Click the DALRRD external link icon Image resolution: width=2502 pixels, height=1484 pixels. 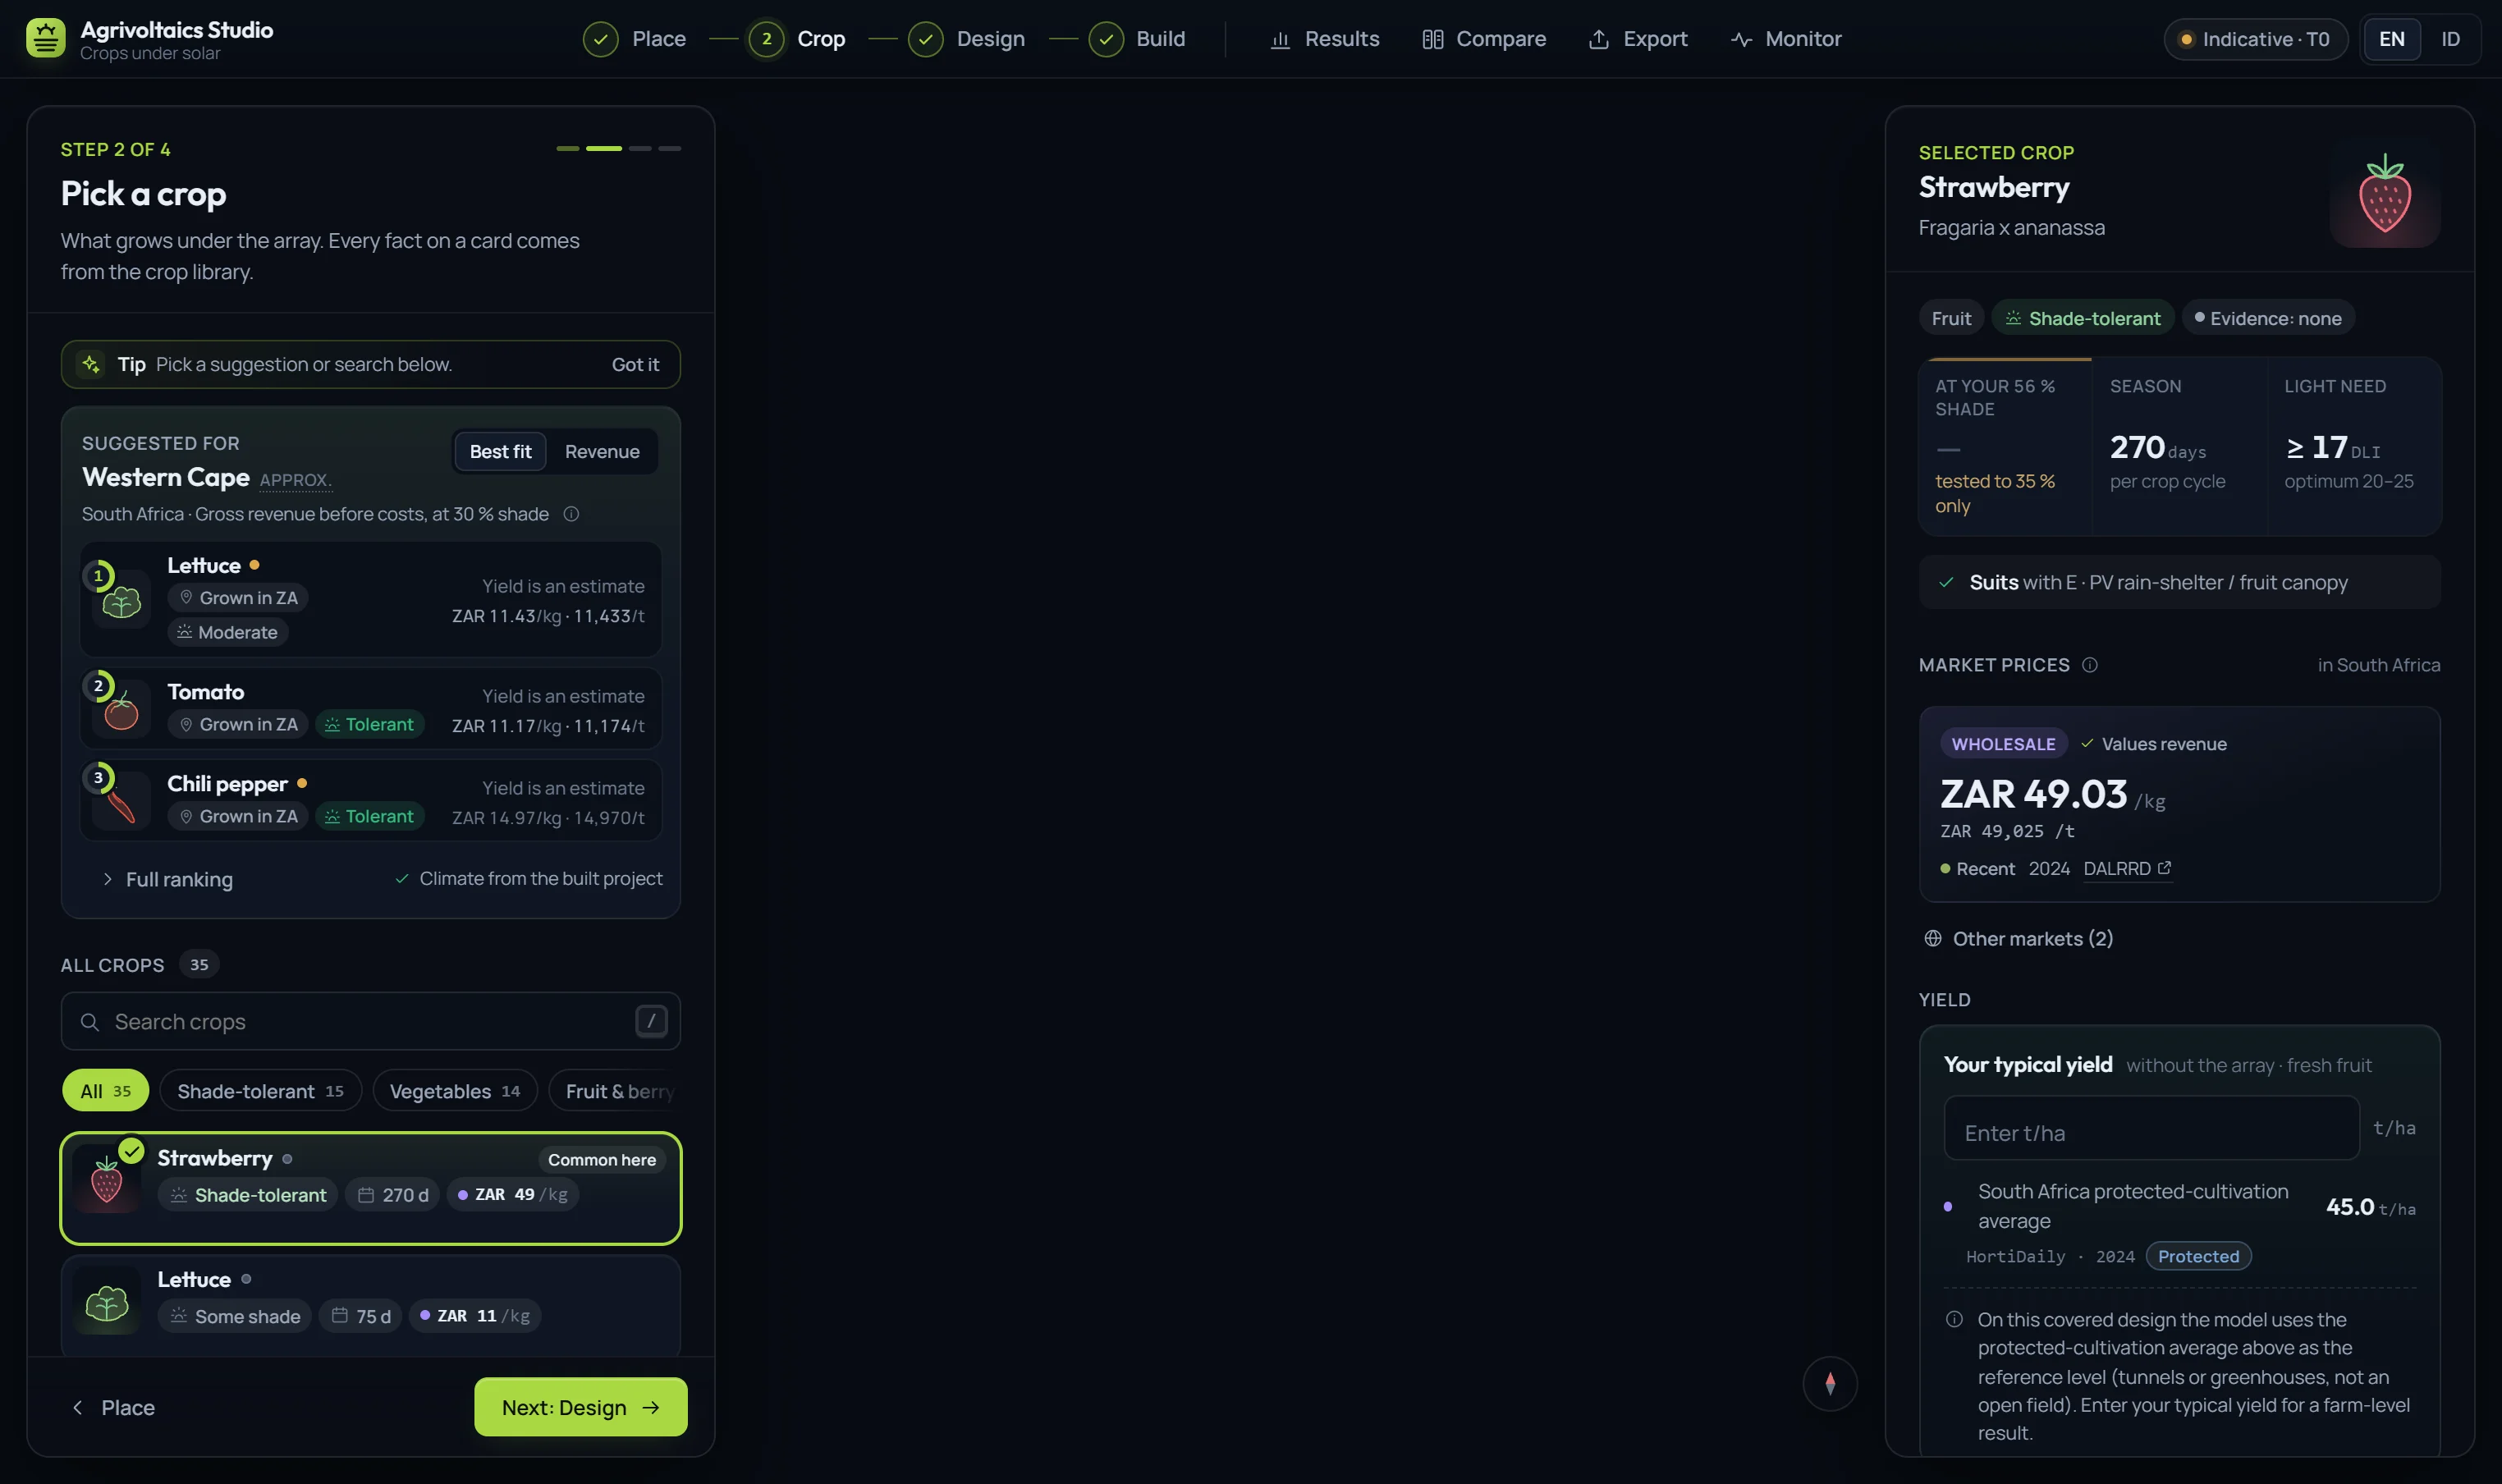click(2164, 868)
